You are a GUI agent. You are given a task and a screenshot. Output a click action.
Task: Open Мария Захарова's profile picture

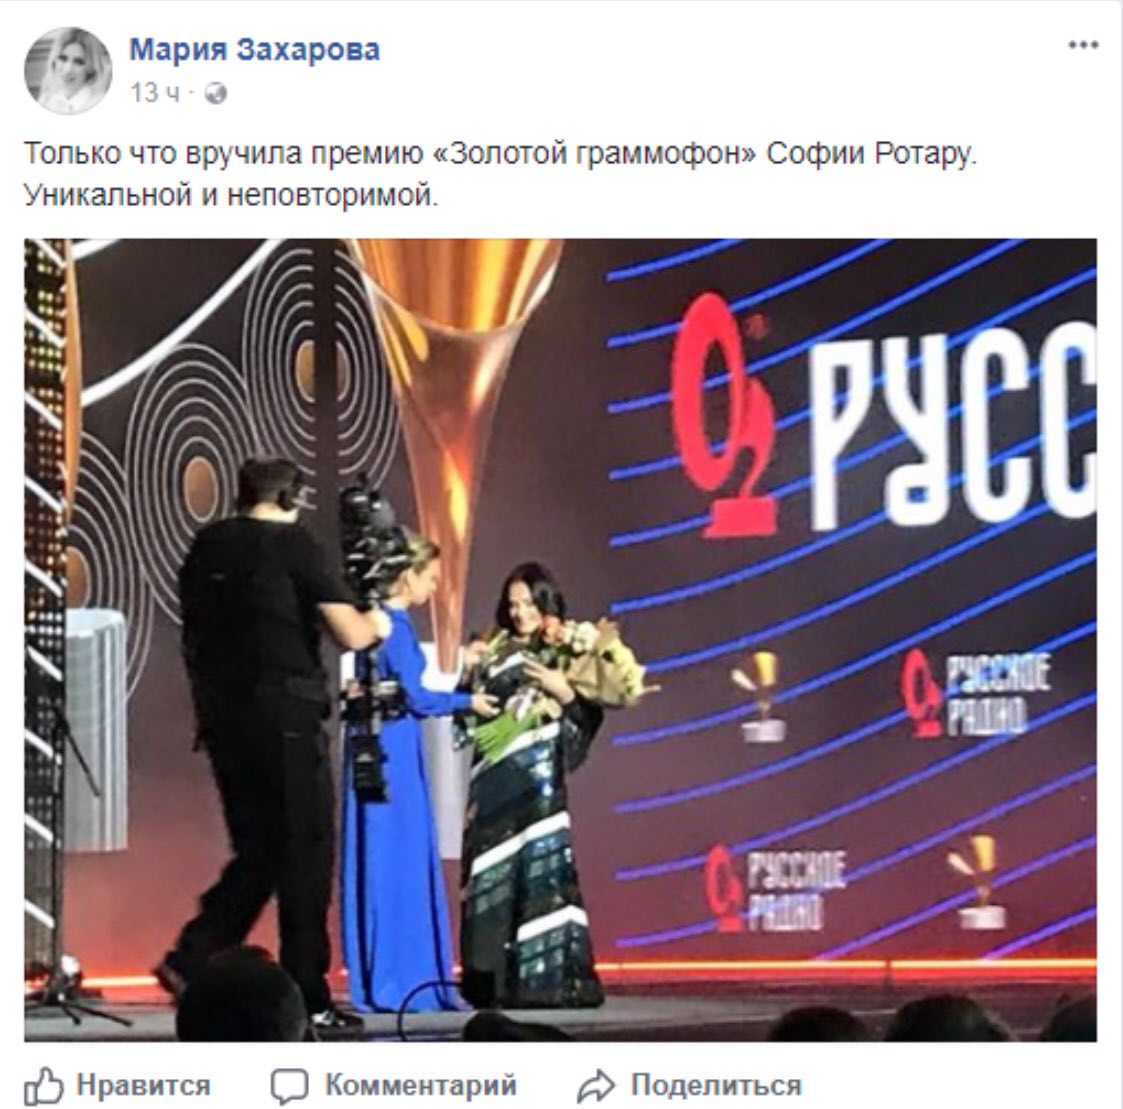coord(68,70)
